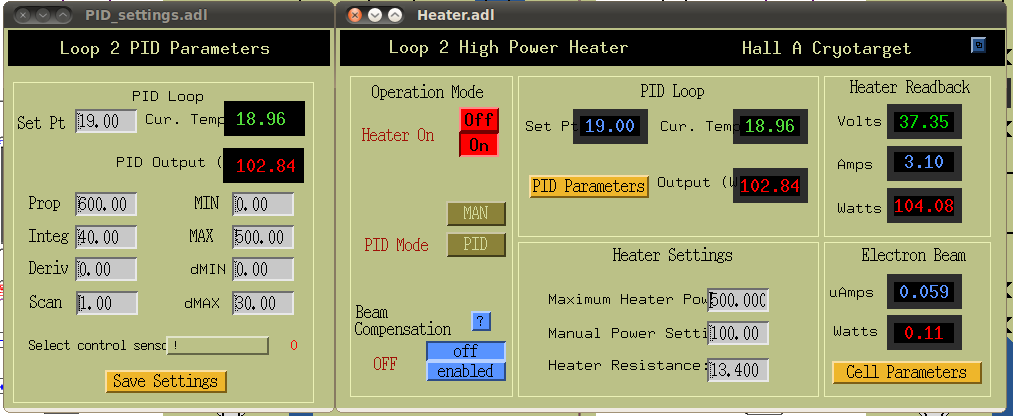Edit Set Pt field in PID_settings window
The width and height of the screenshot is (1013, 416).
coord(106,121)
